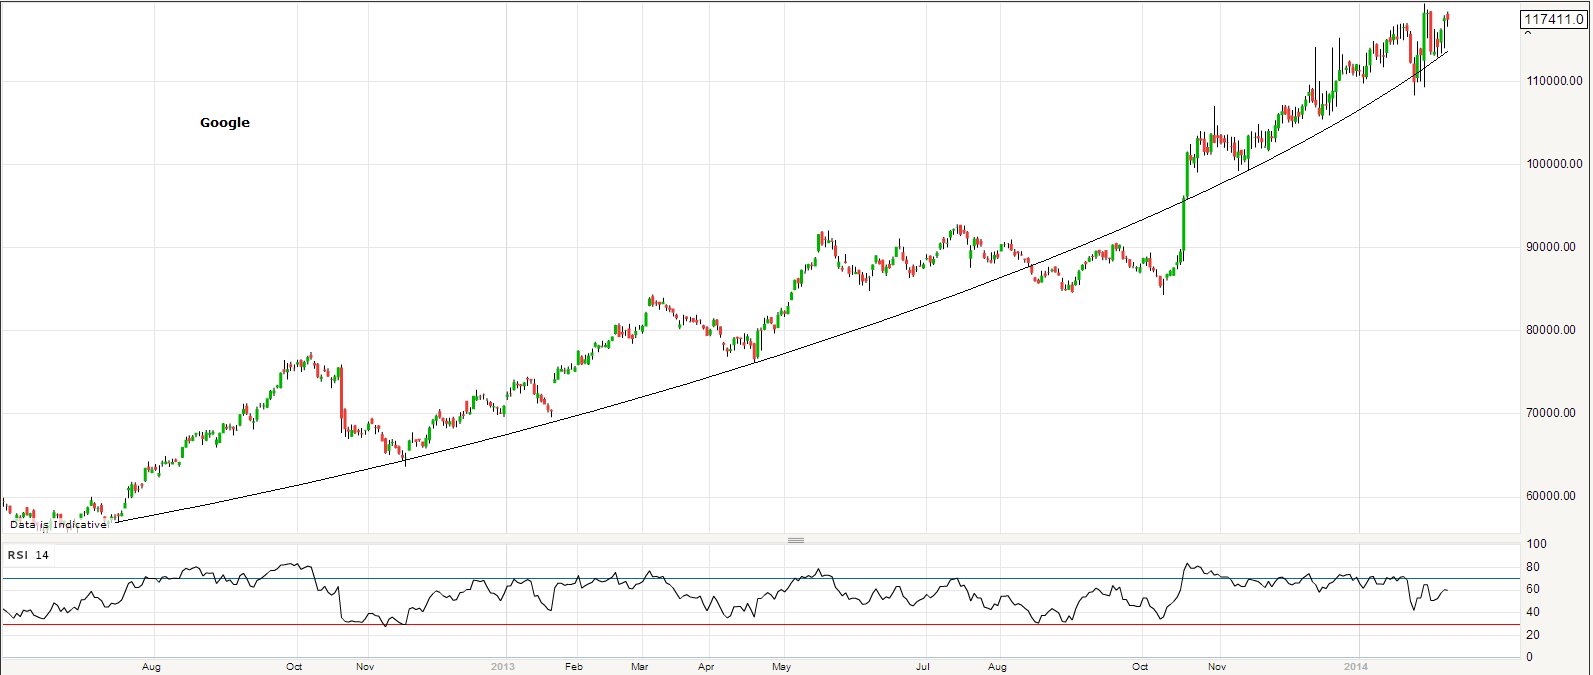The height and width of the screenshot is (675, 1593).
Task: Click the current price box 117411.0
Action: pos(1552,19)
